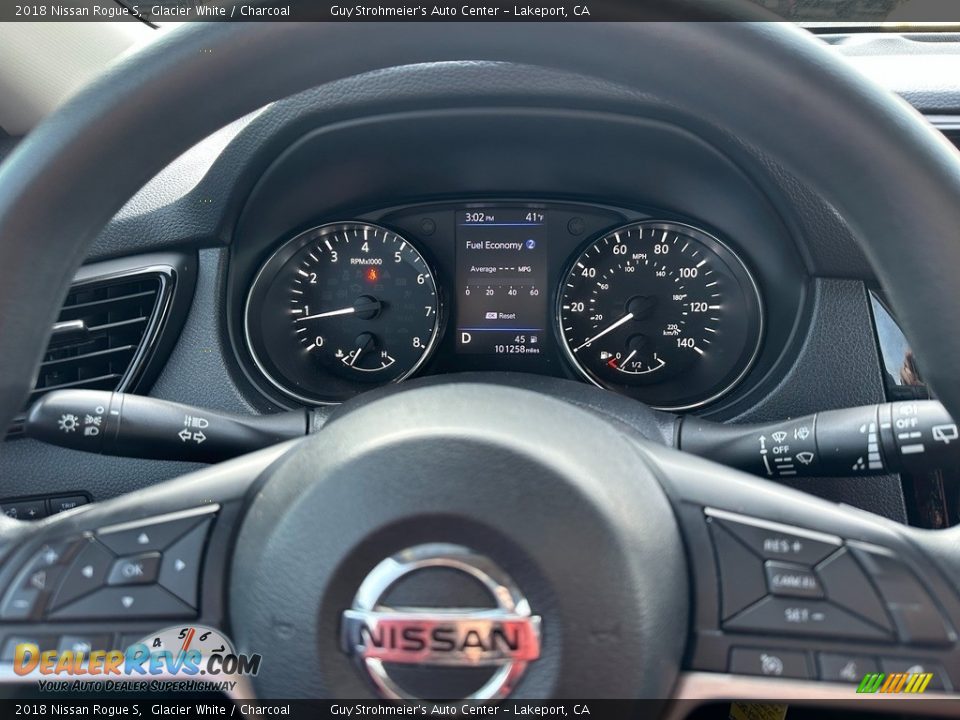Click the windshield washer icon on wiper stalk
This screenshot has height=720, width=960.
click(801, 433)
